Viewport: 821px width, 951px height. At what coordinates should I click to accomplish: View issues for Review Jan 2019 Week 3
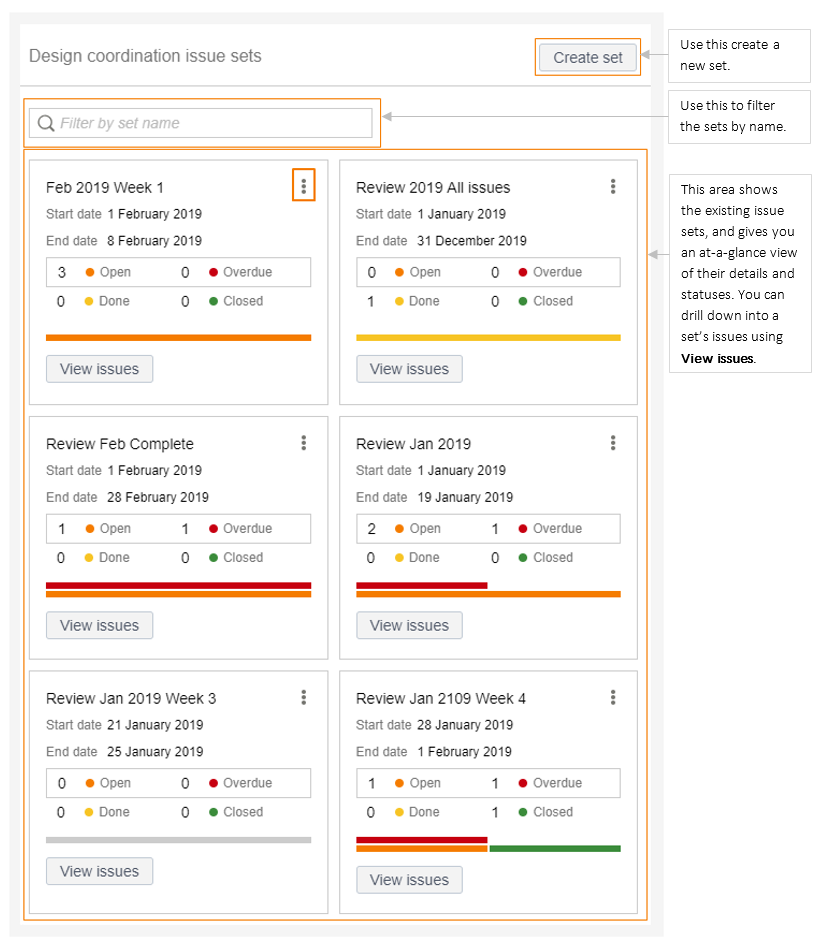(x=99, y=871)
